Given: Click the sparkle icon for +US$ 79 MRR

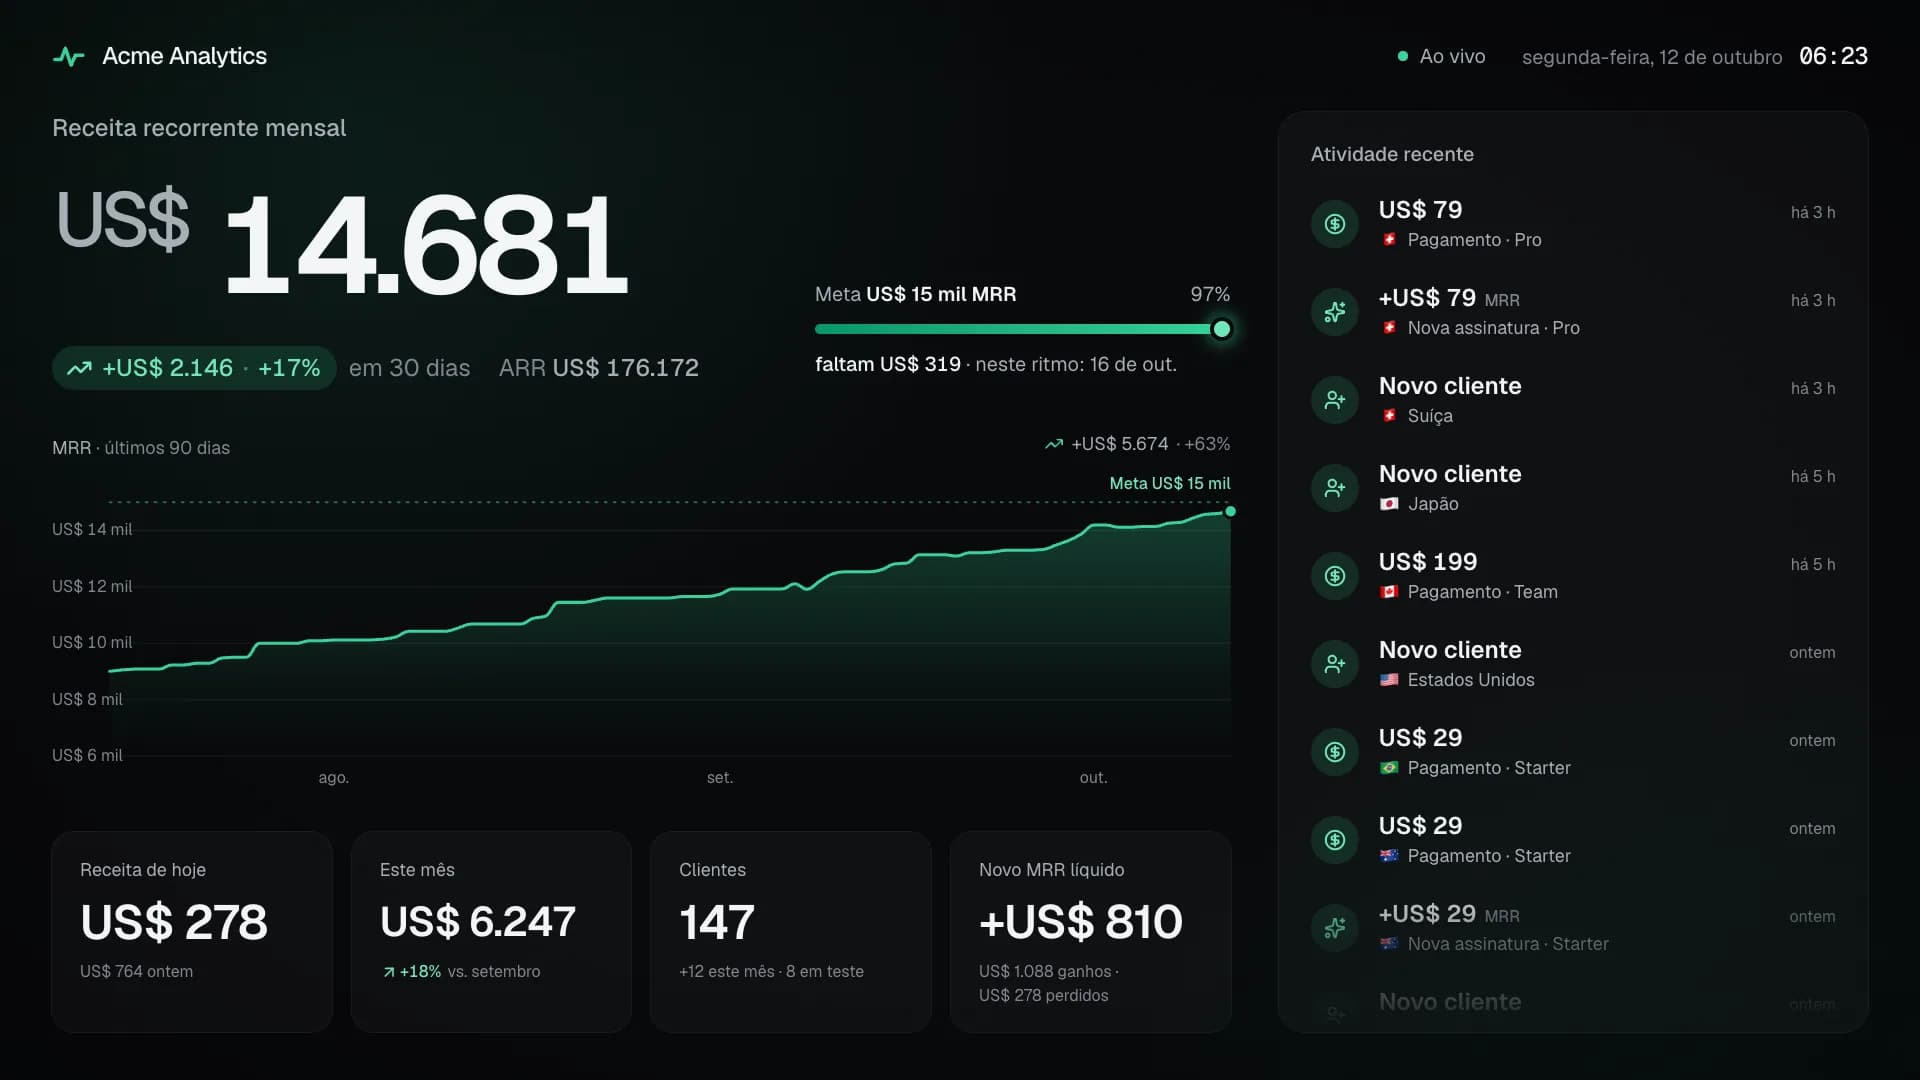Looking at the screenshot, I should (1335, 312).
